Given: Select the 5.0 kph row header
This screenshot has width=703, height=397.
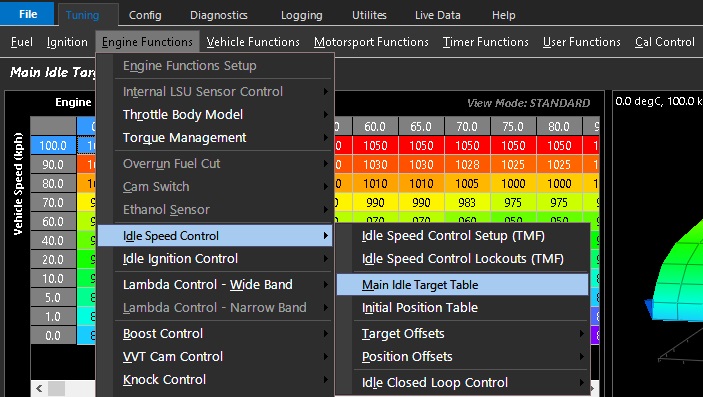Looking at the screenshot, I should [x=53, y=297].
